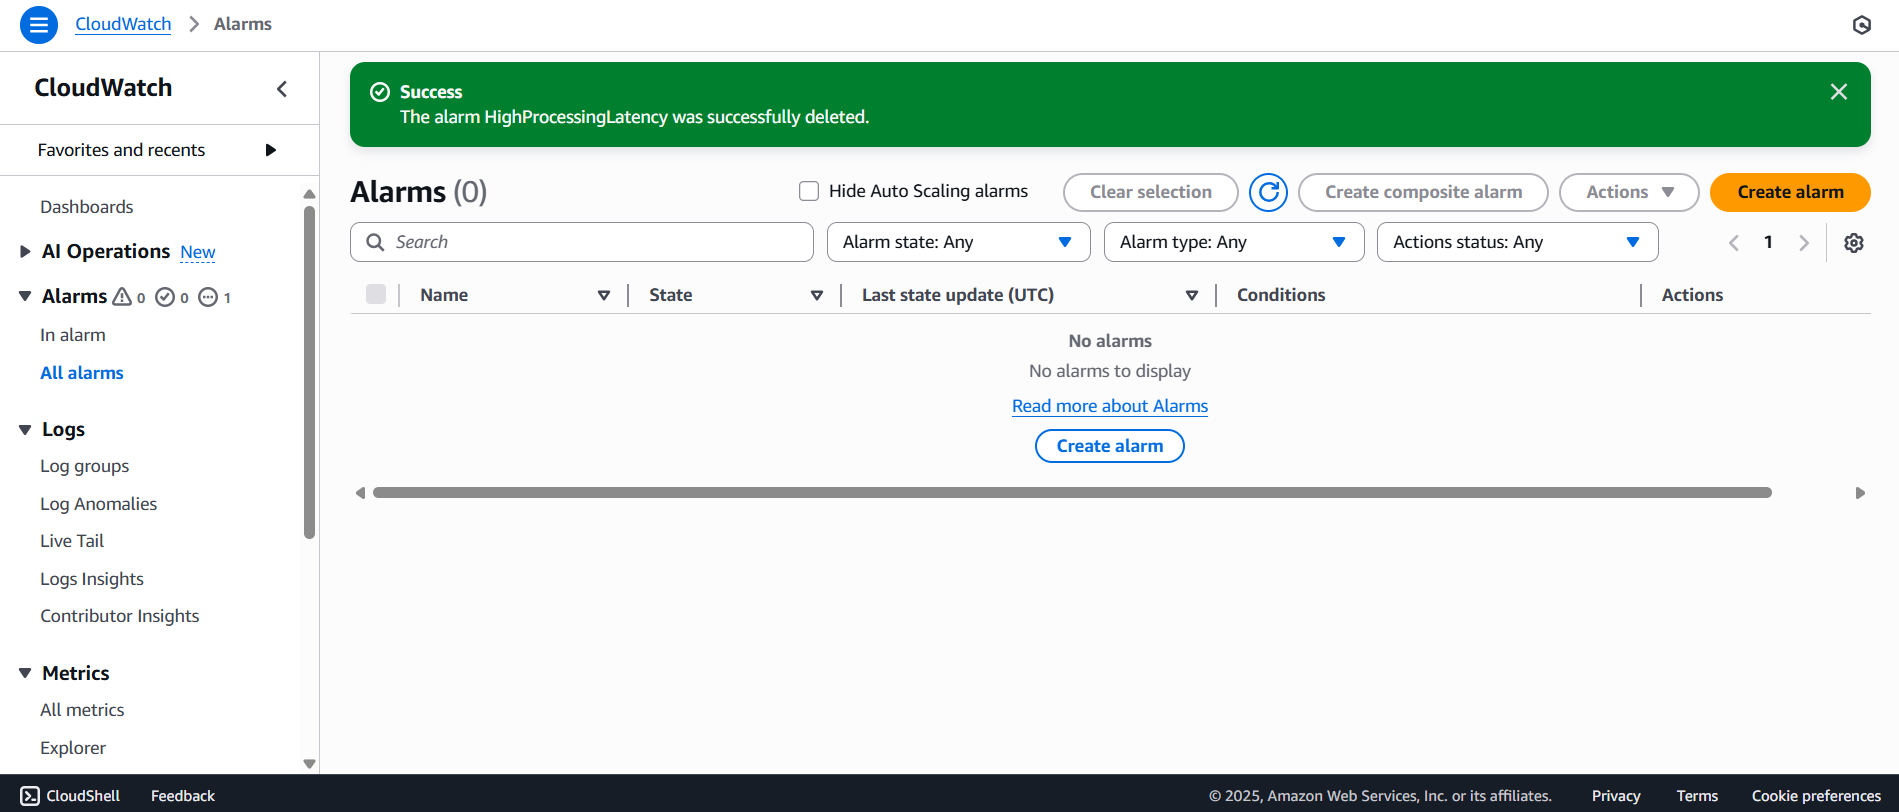Open the Actions status filter dropdown

point(1516,242)
